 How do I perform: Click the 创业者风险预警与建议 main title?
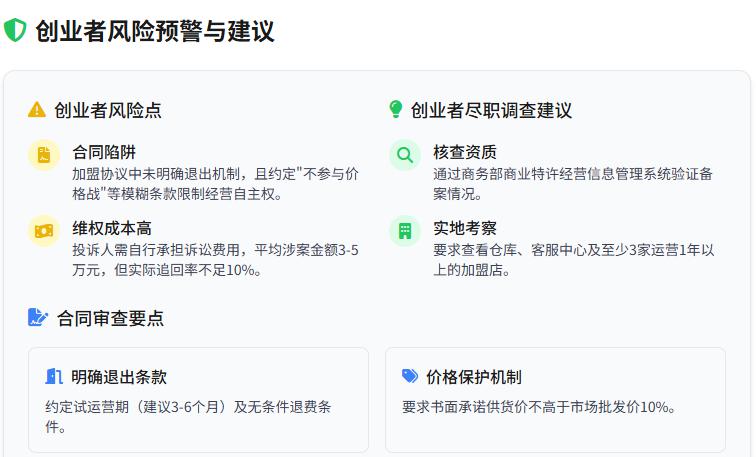pos(155,31)
